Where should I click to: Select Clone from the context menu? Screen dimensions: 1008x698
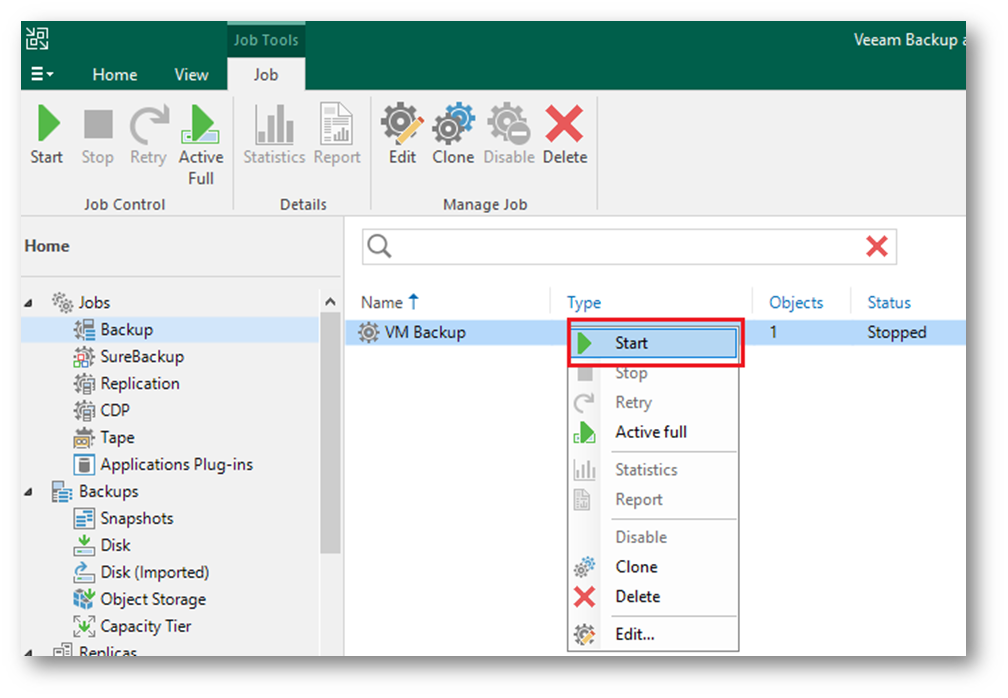pos(636,567)
